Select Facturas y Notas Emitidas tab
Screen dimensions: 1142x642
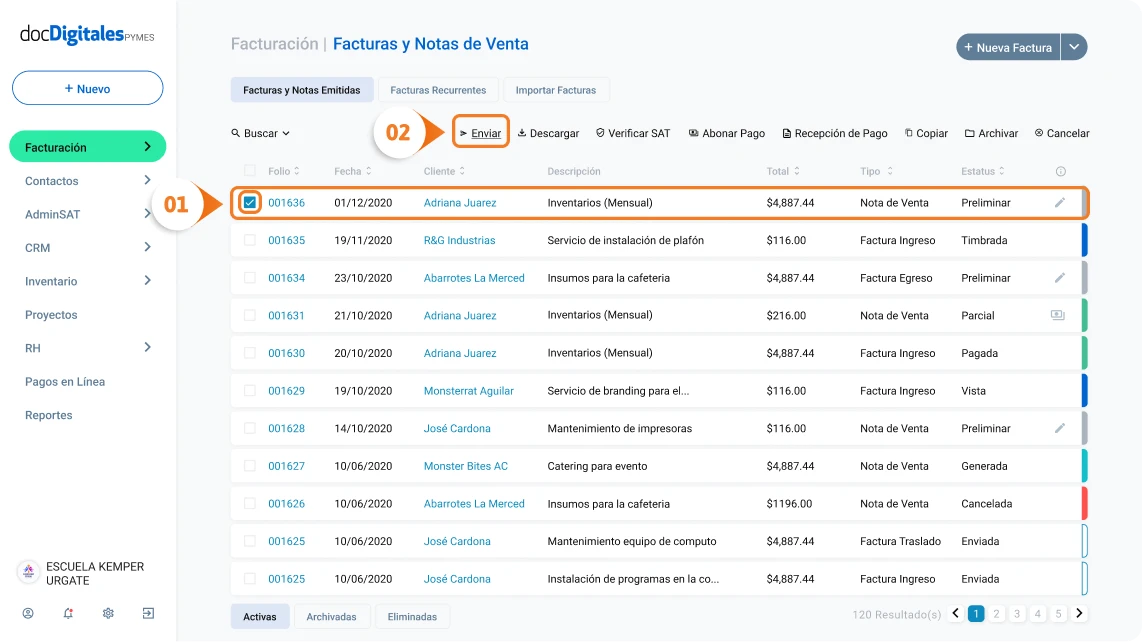tap(302, 90)
